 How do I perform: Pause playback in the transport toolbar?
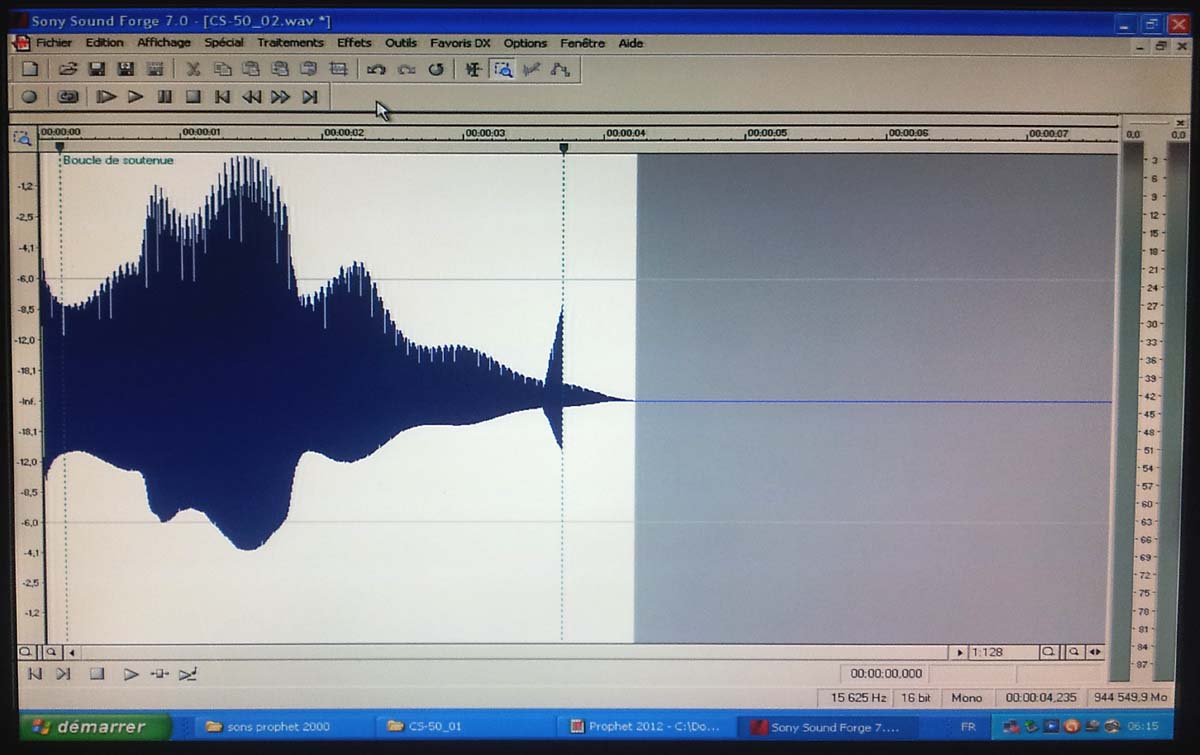pos(164,97)
